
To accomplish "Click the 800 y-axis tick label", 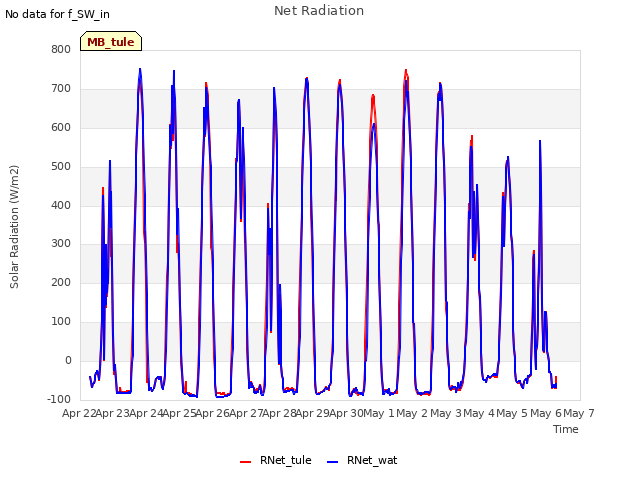I will coord(61,49).
